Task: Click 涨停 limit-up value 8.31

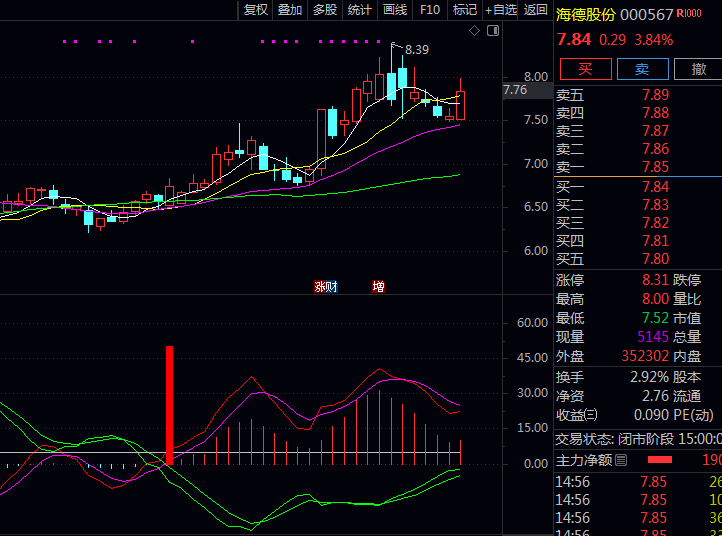Action: 655,280
